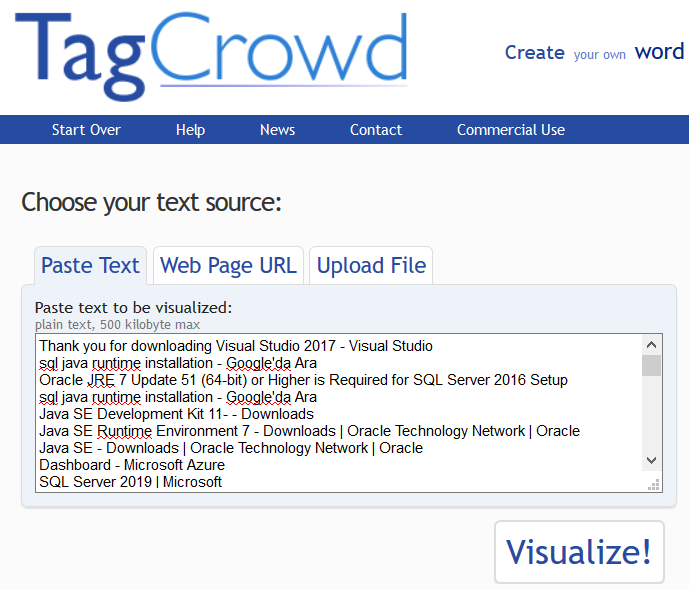
Task: Go to the News page
Action: click(277, 130)
